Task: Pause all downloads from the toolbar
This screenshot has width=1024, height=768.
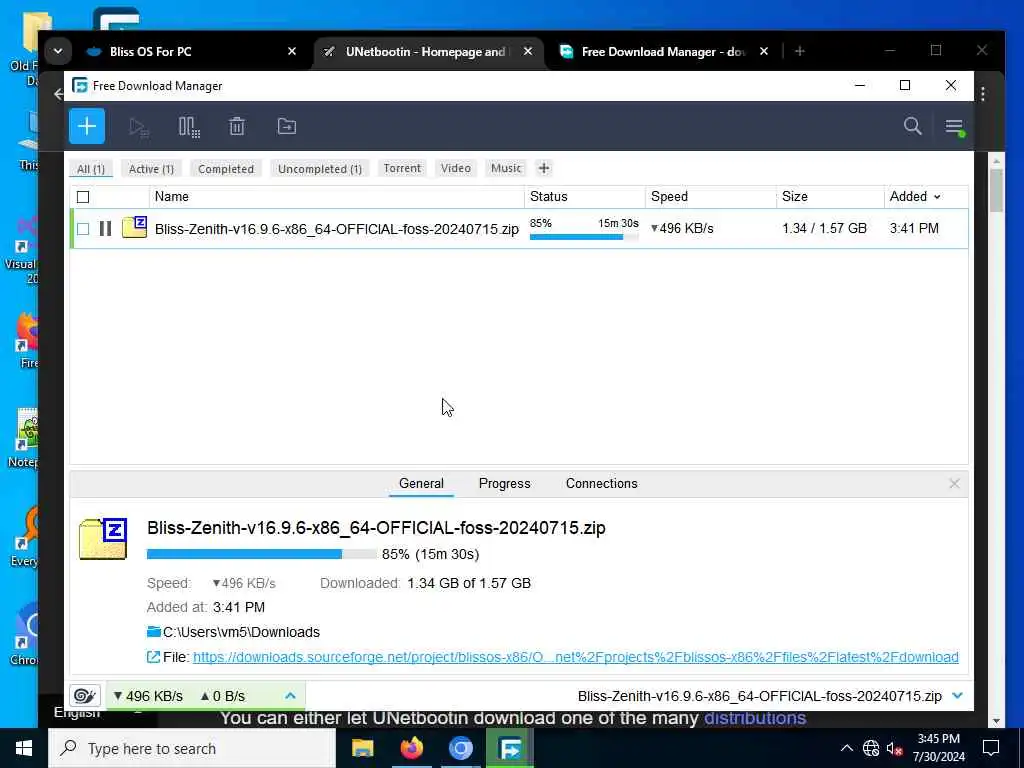Action: tap(189, 127)
